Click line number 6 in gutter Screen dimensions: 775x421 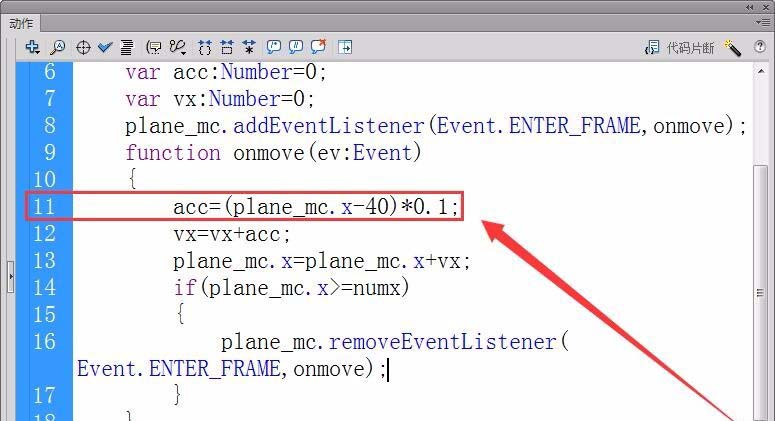49,72
